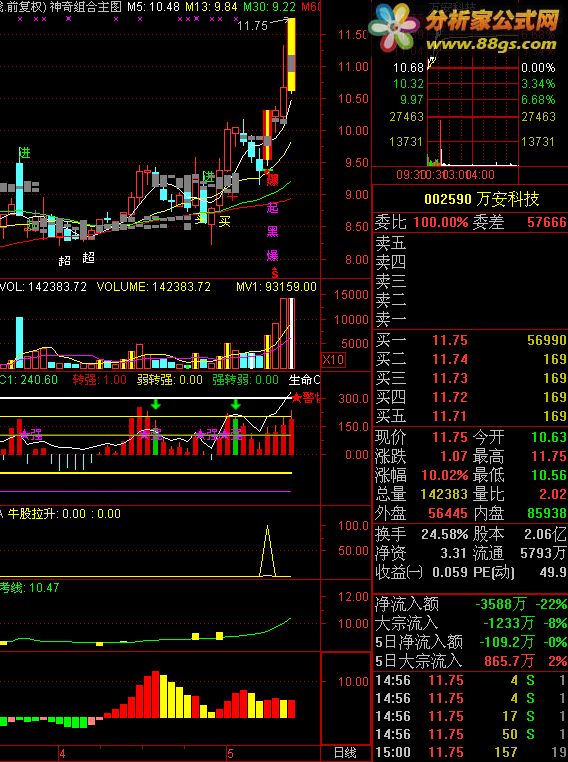Click the red star alert marker
568x762 pixels.
296,398
